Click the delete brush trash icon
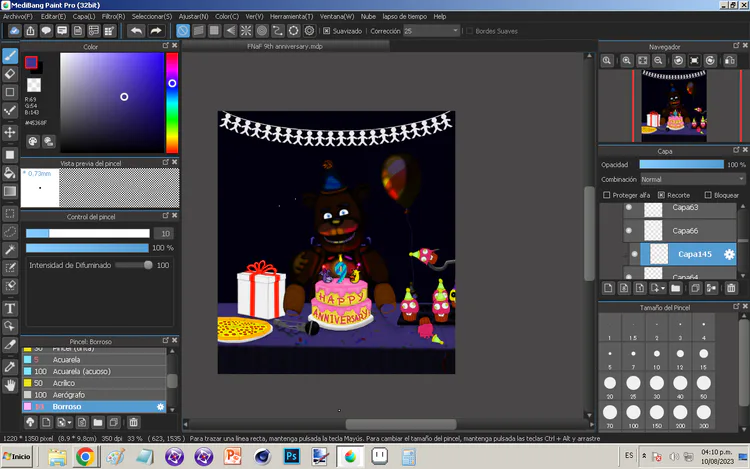The width and height of the screenshot is (750, 469). click(133, 422)
